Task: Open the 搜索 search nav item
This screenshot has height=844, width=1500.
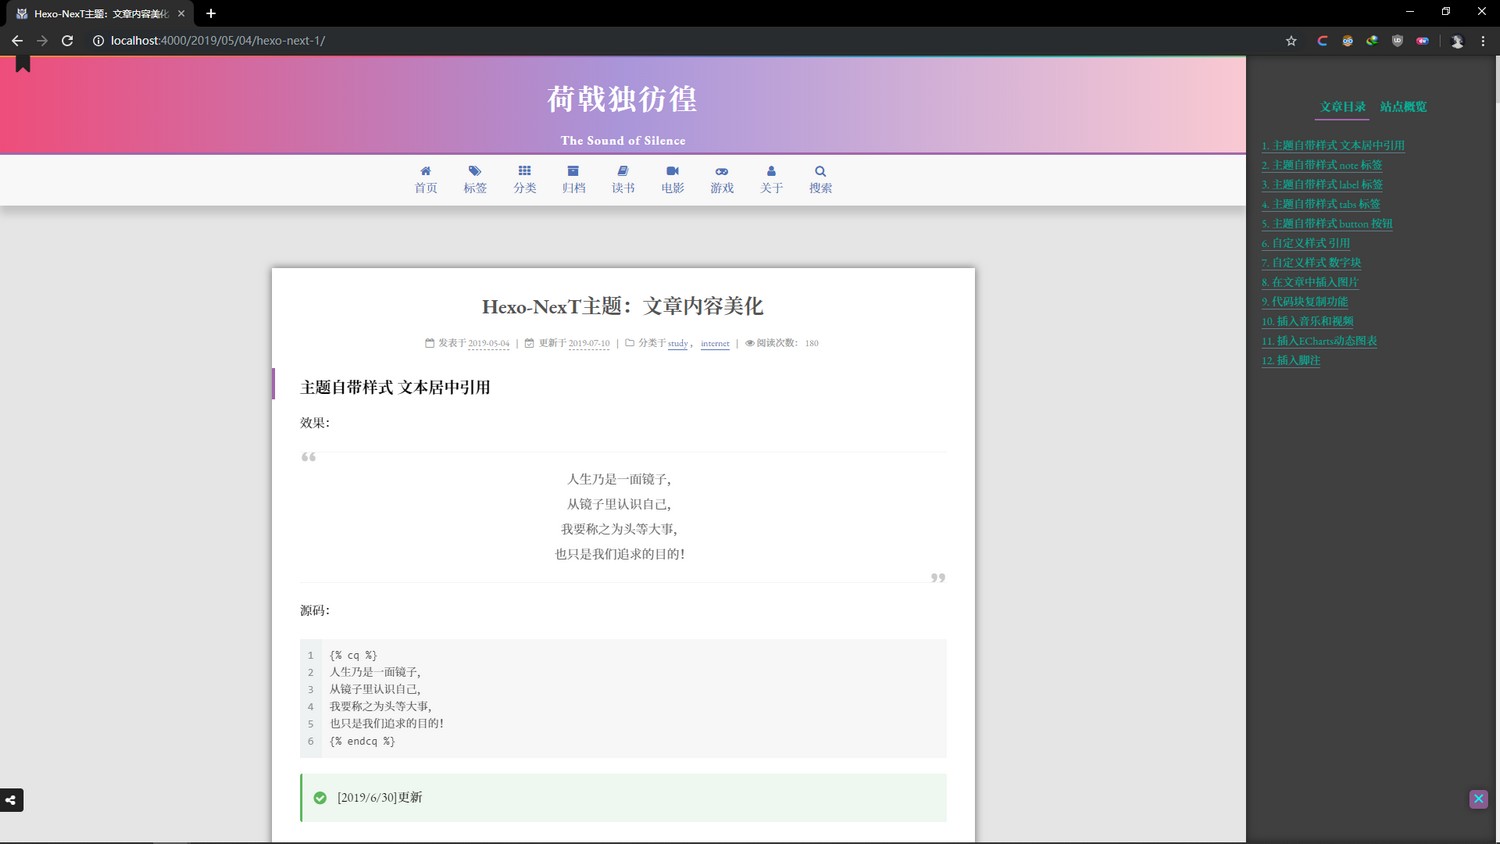Action: 821,180
